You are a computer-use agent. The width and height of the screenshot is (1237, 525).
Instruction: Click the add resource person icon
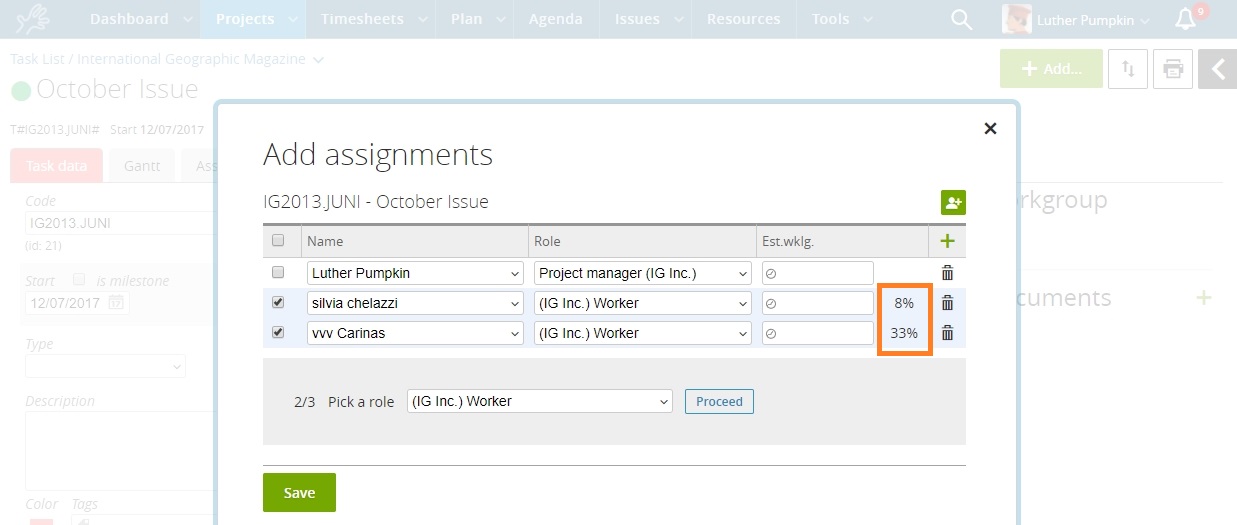(x=952, y=202)
